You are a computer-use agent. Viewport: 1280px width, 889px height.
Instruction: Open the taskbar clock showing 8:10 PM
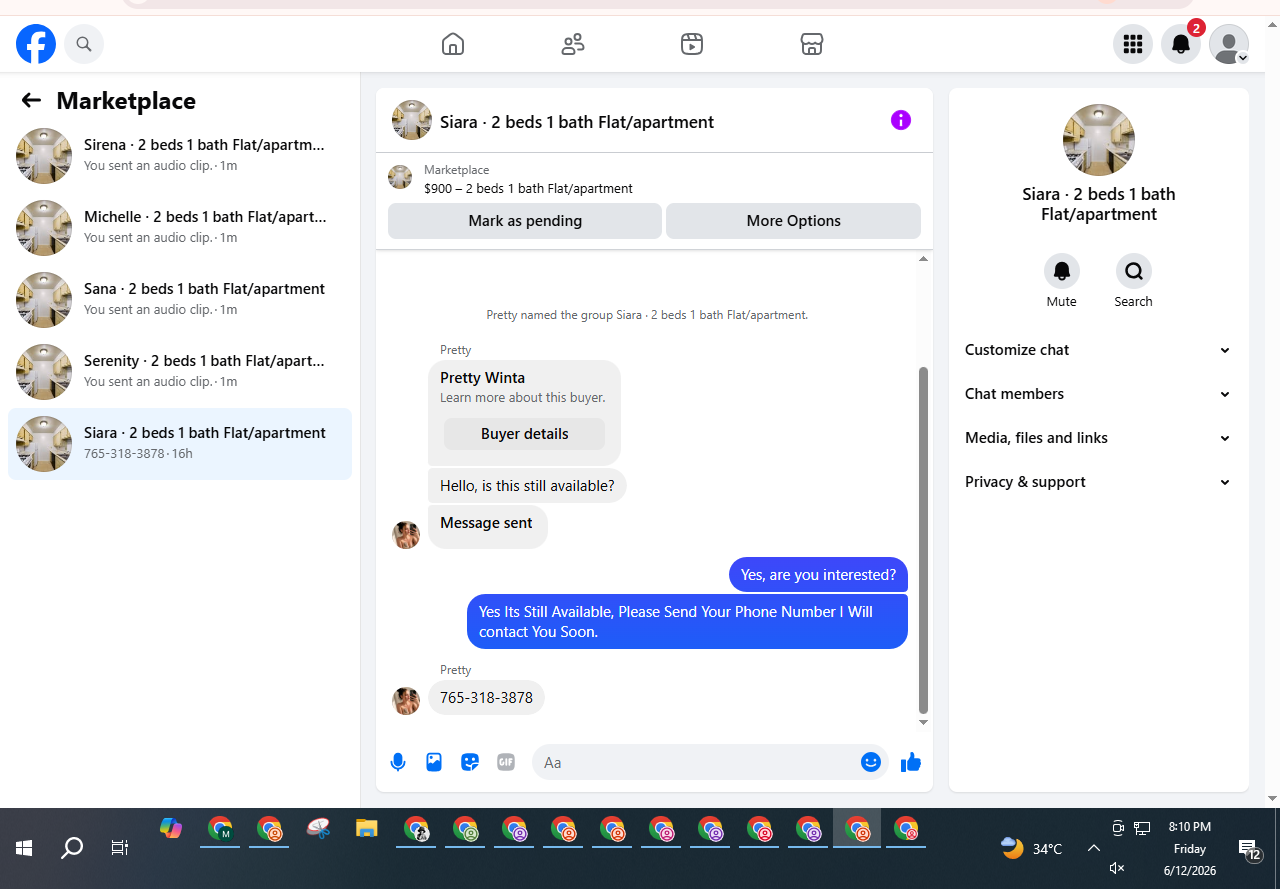click(x=1189, y=848)
